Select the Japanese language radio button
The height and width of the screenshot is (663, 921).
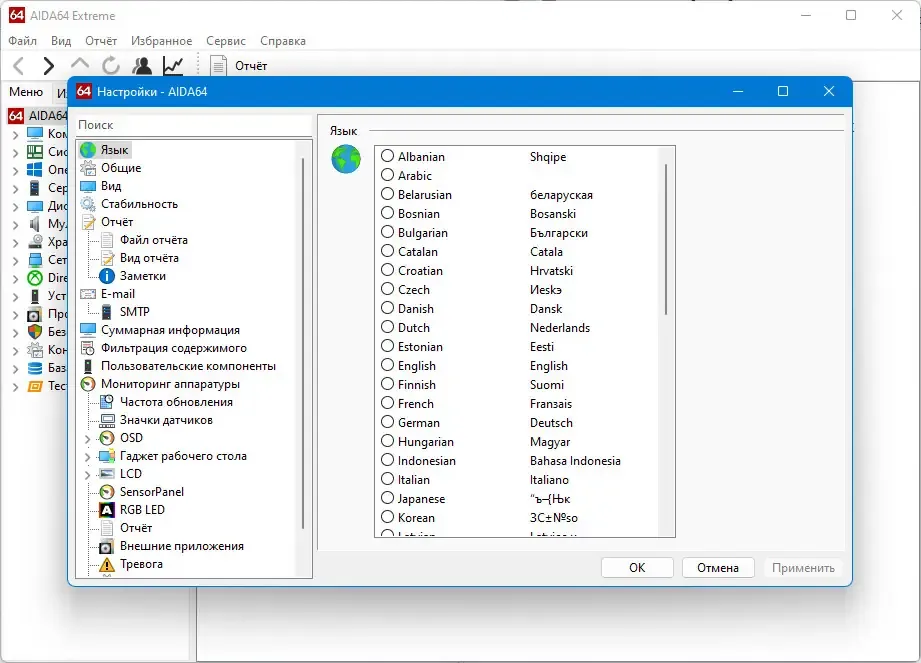click(x=387, y=498)
